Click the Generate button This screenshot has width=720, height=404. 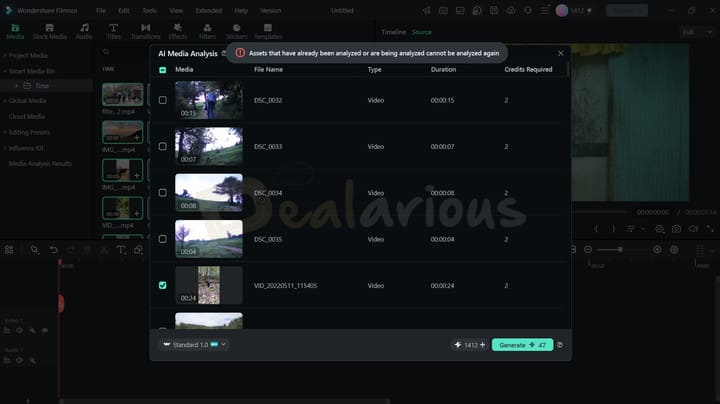(523, 345)
